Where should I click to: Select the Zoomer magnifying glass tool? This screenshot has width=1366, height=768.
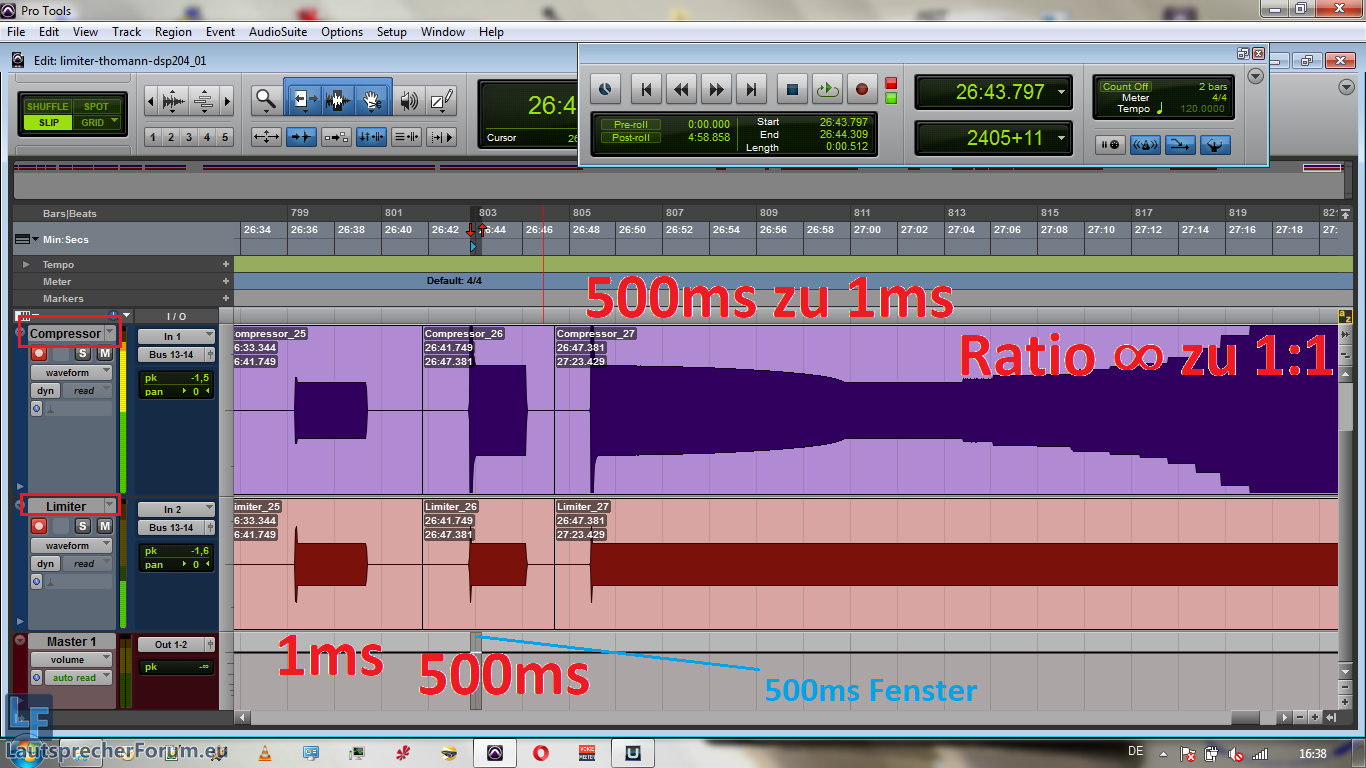pos(265,100)
